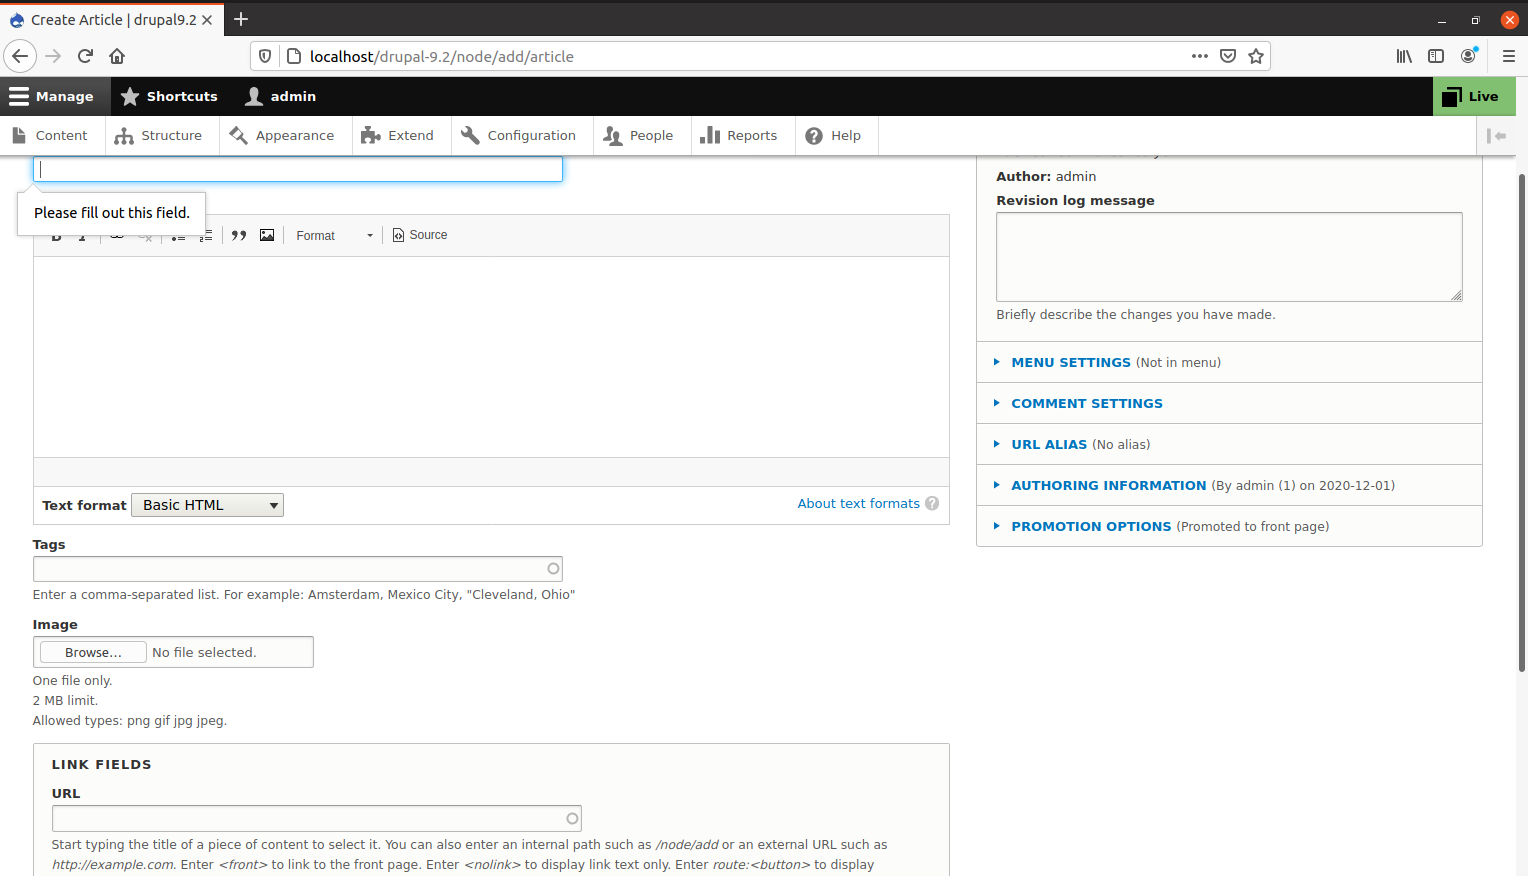Toggle the Live workspace switcher
The width and height of the screenshot is (1528, 876).
click(x=1474, y=96)
